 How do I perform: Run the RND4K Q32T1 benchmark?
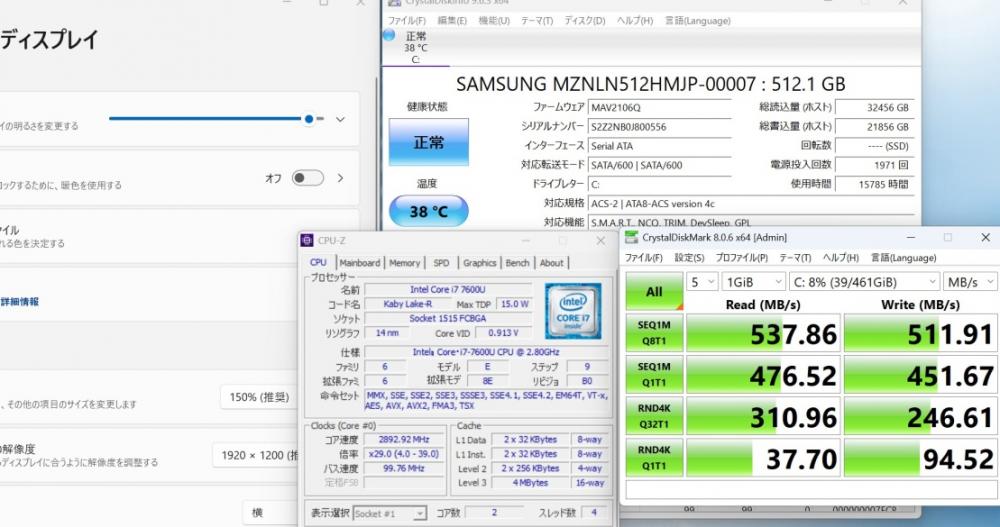654,416
